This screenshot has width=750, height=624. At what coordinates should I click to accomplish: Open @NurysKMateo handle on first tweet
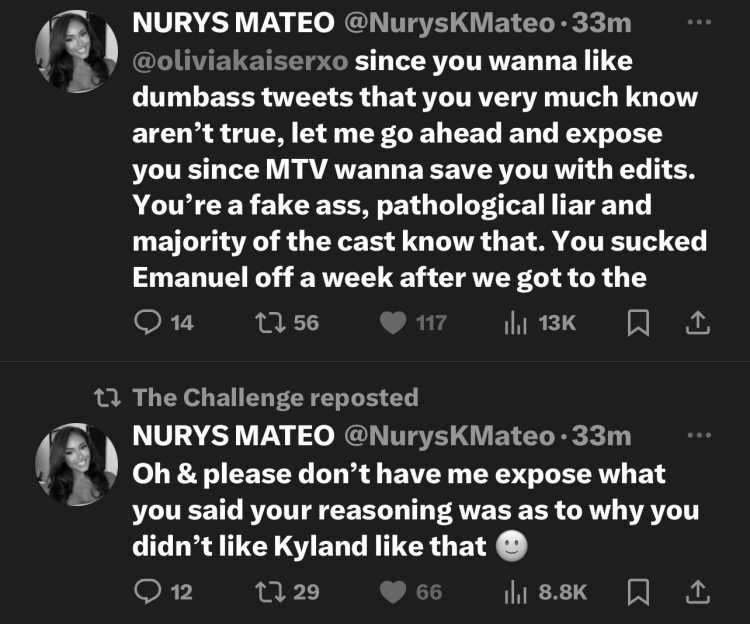tap(450, 23)
